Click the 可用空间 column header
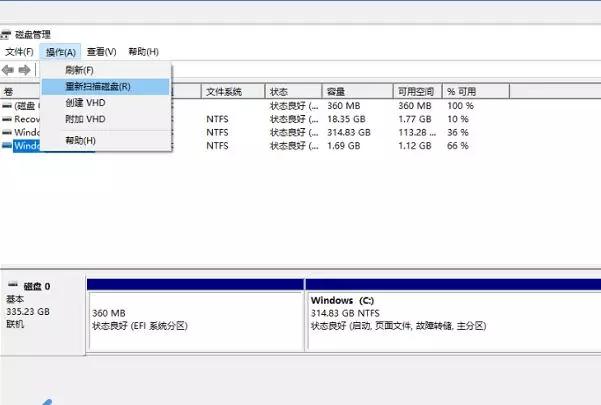The width and height of the screenshot is (601, 405). point(414,92)
